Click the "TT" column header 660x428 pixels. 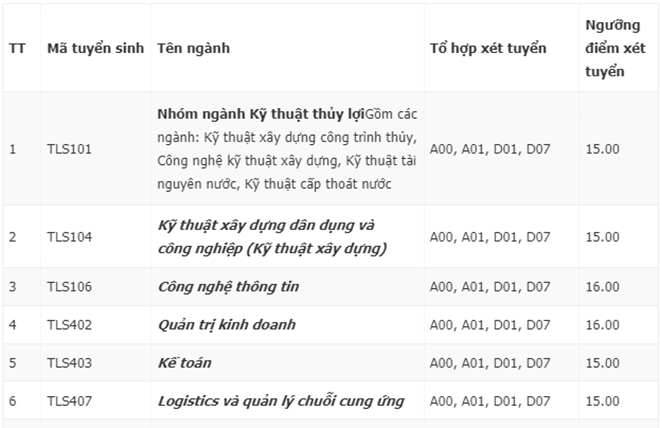[17, 48]
